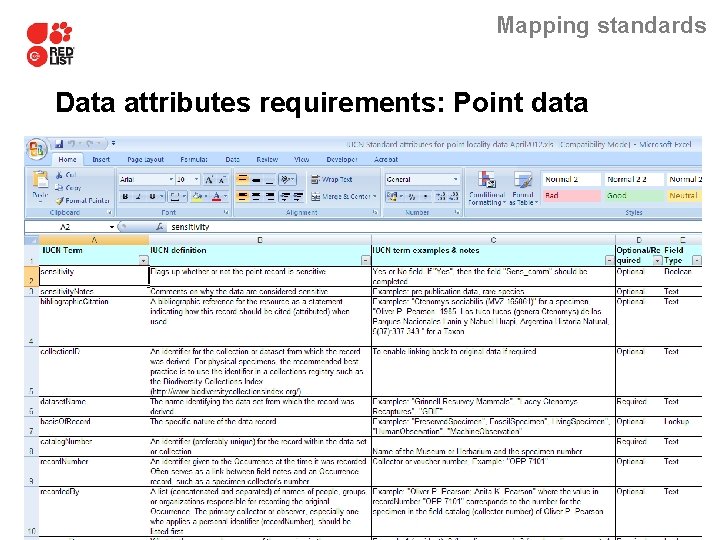
Task: Expand the Merge & Center dropdown arrow
Action: pos(375,197)
